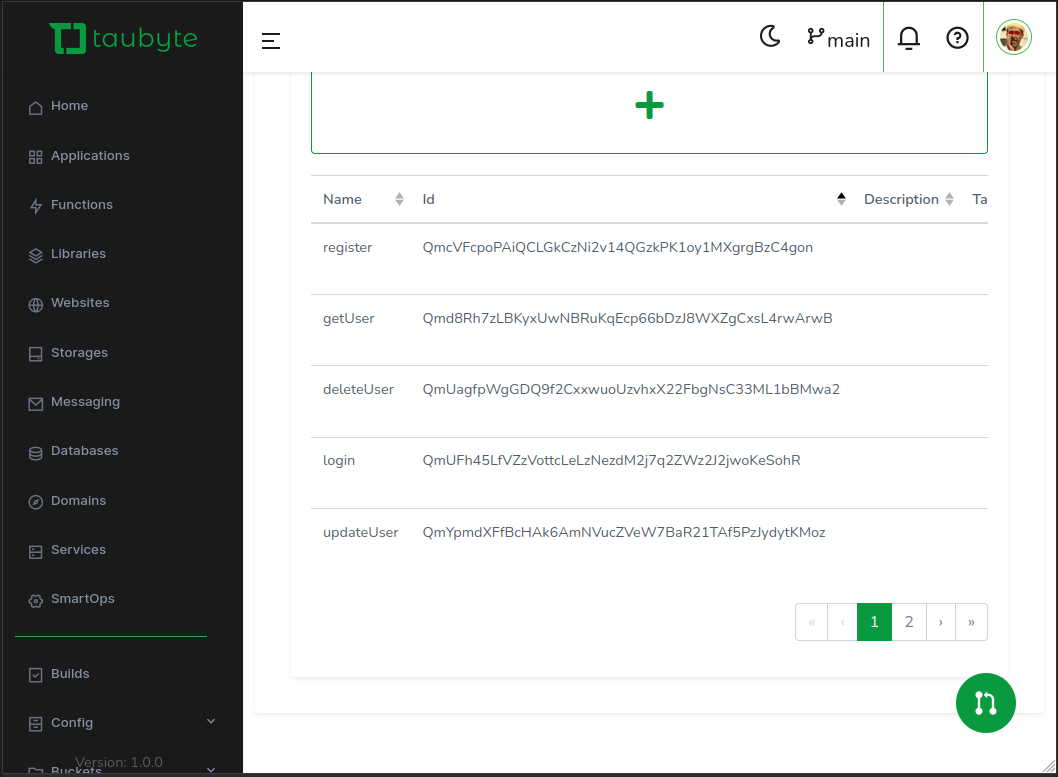Expand the Config section chevron
1058x777 pixels.
pyautogui.click(x=211, y=721)
